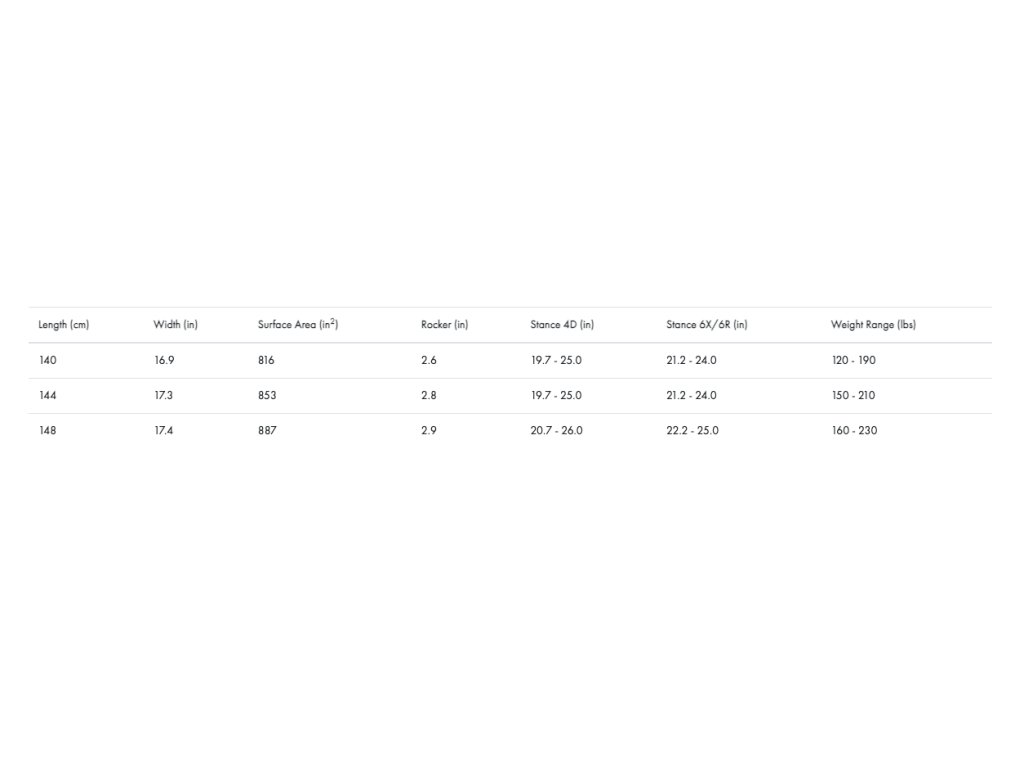The width and height of the screenshot is (1024, 768).
Task: Click the 16.9 width value
Action: pos(164,360)
